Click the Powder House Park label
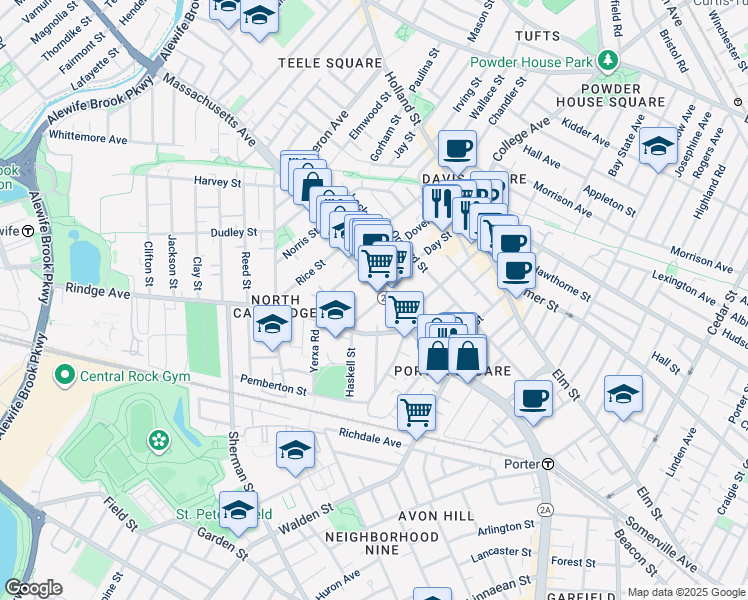Image resolution: width=748 pixels, height=600 pixels. tap(531, 62)
